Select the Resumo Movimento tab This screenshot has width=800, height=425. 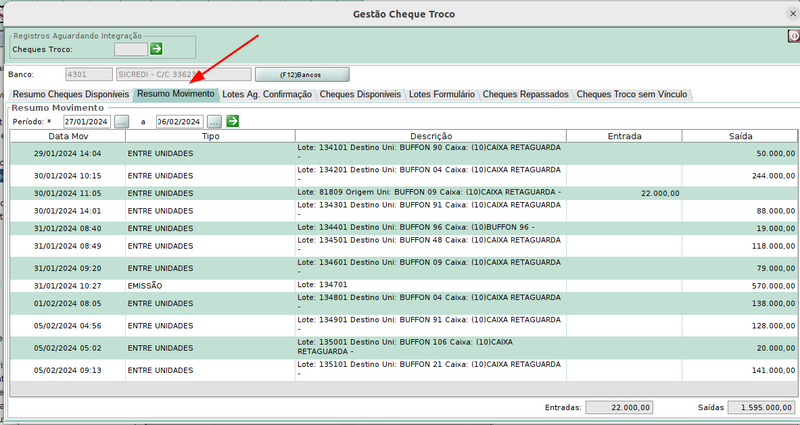click(x=176, y=94)
